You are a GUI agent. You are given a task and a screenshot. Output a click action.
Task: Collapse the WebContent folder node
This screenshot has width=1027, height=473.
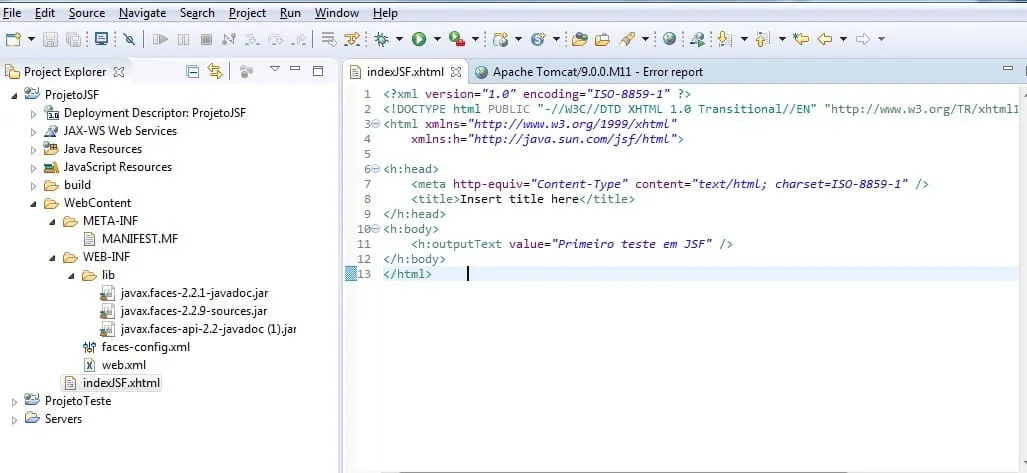point(34,204)
